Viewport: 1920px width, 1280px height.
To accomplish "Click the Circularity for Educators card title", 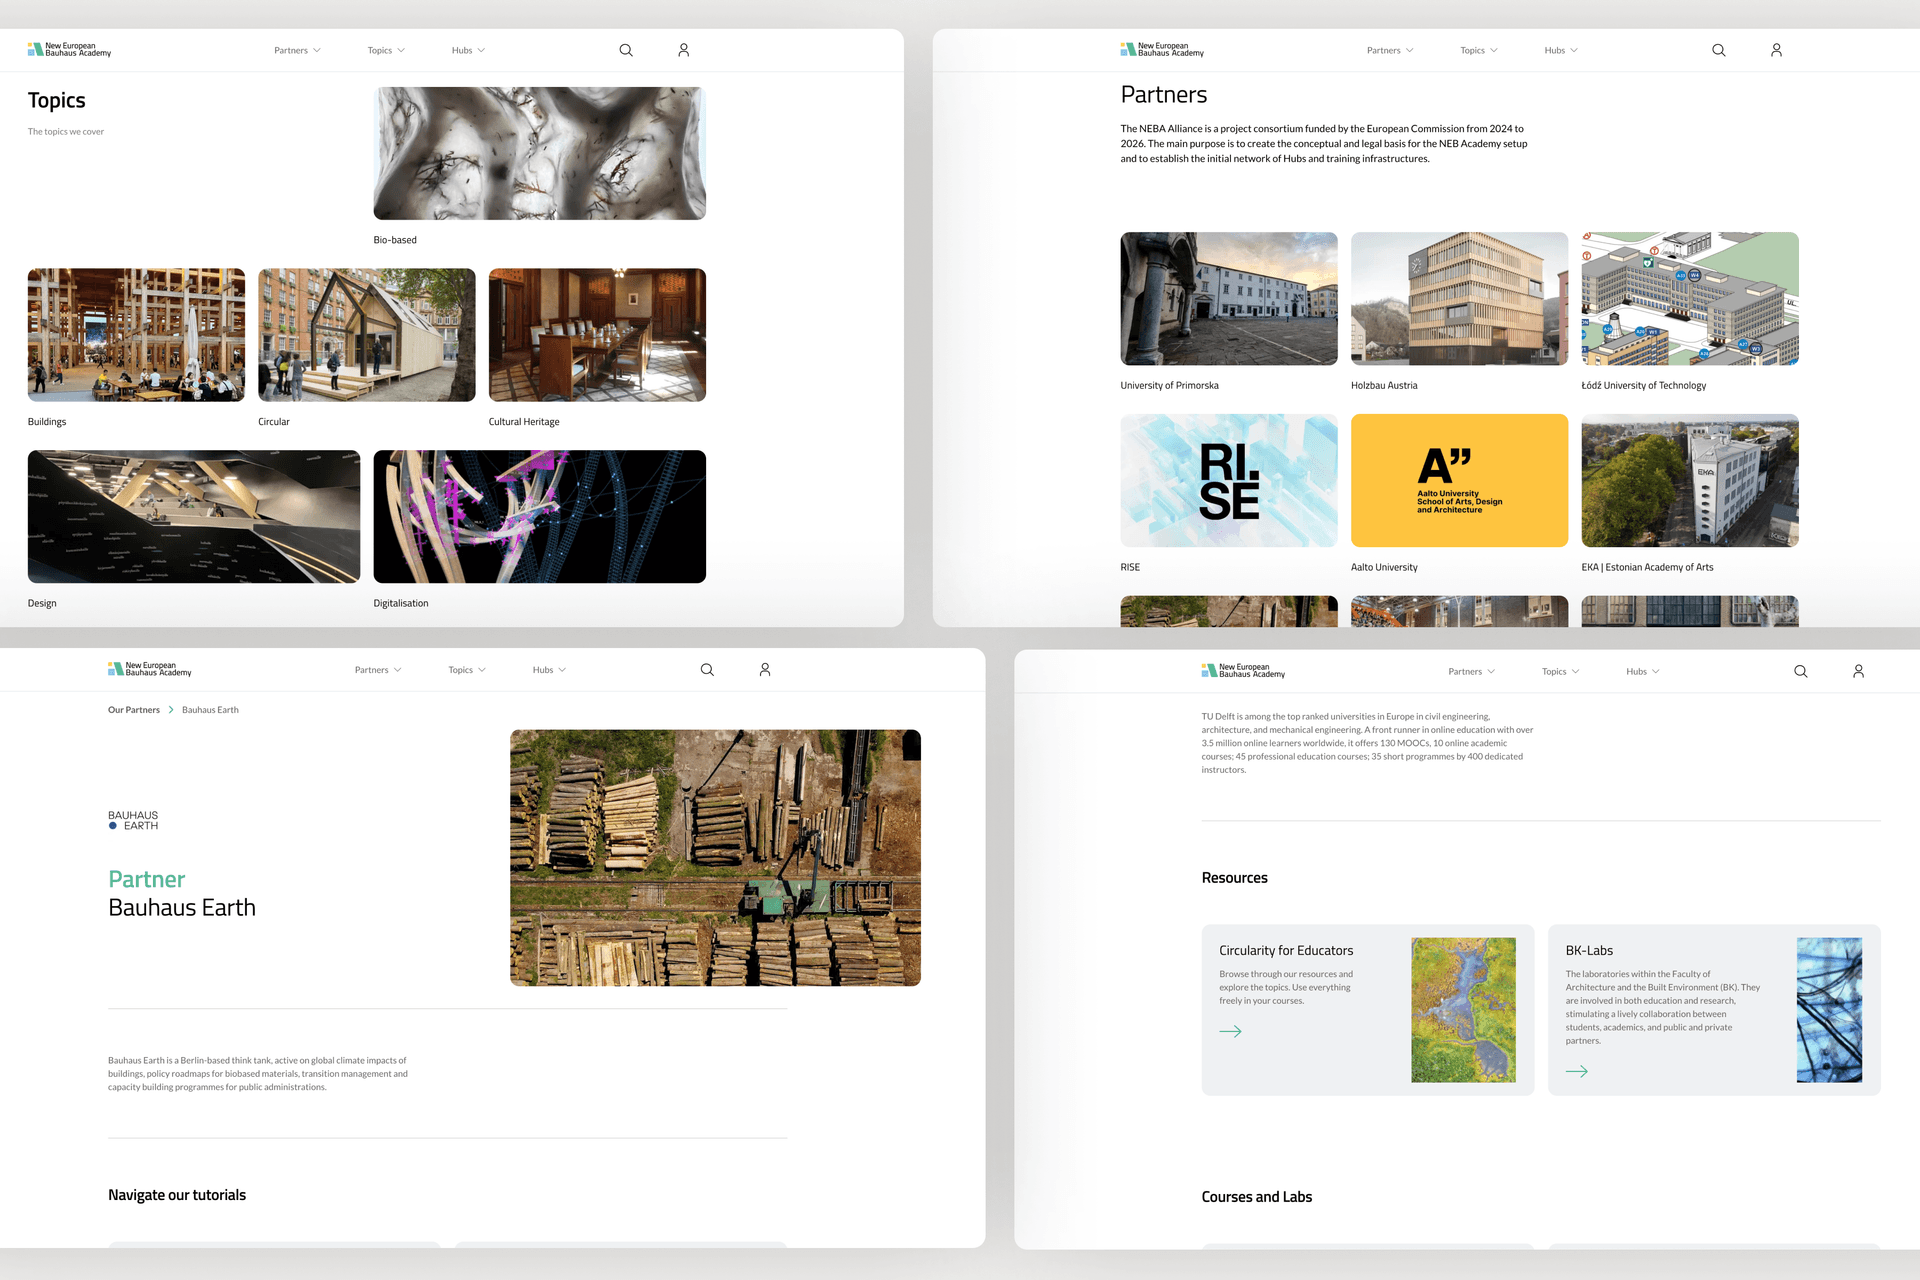I will [1286, 951].
